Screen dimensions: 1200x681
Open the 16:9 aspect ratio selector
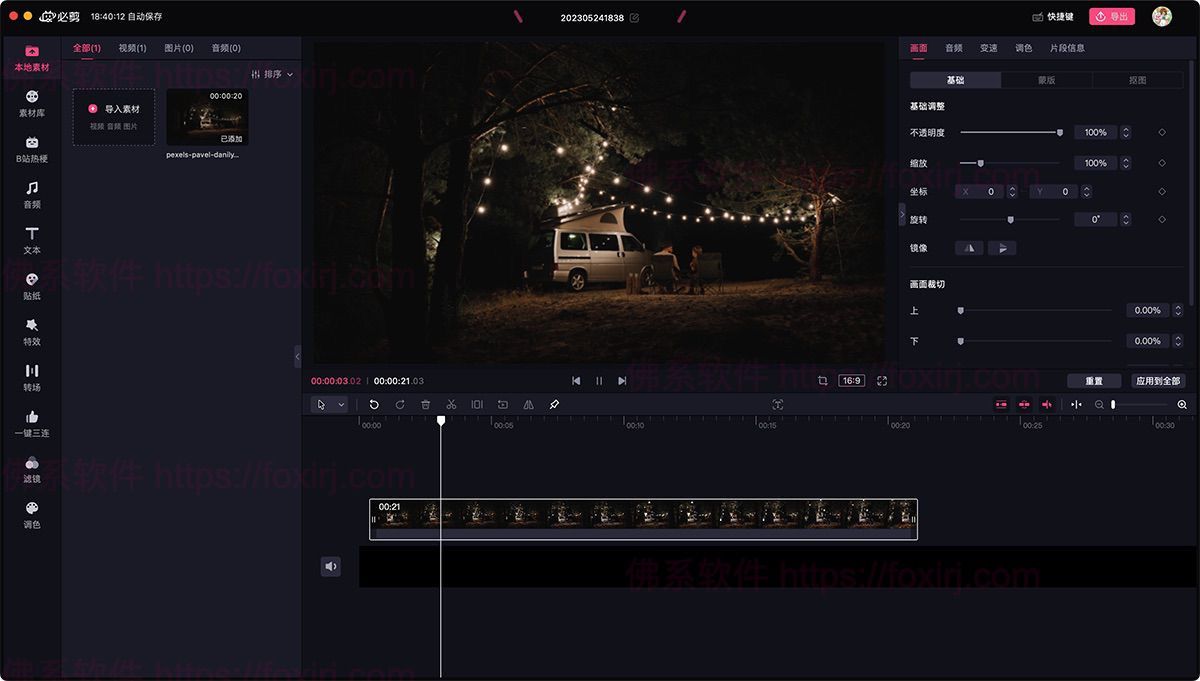coord(851,381)
